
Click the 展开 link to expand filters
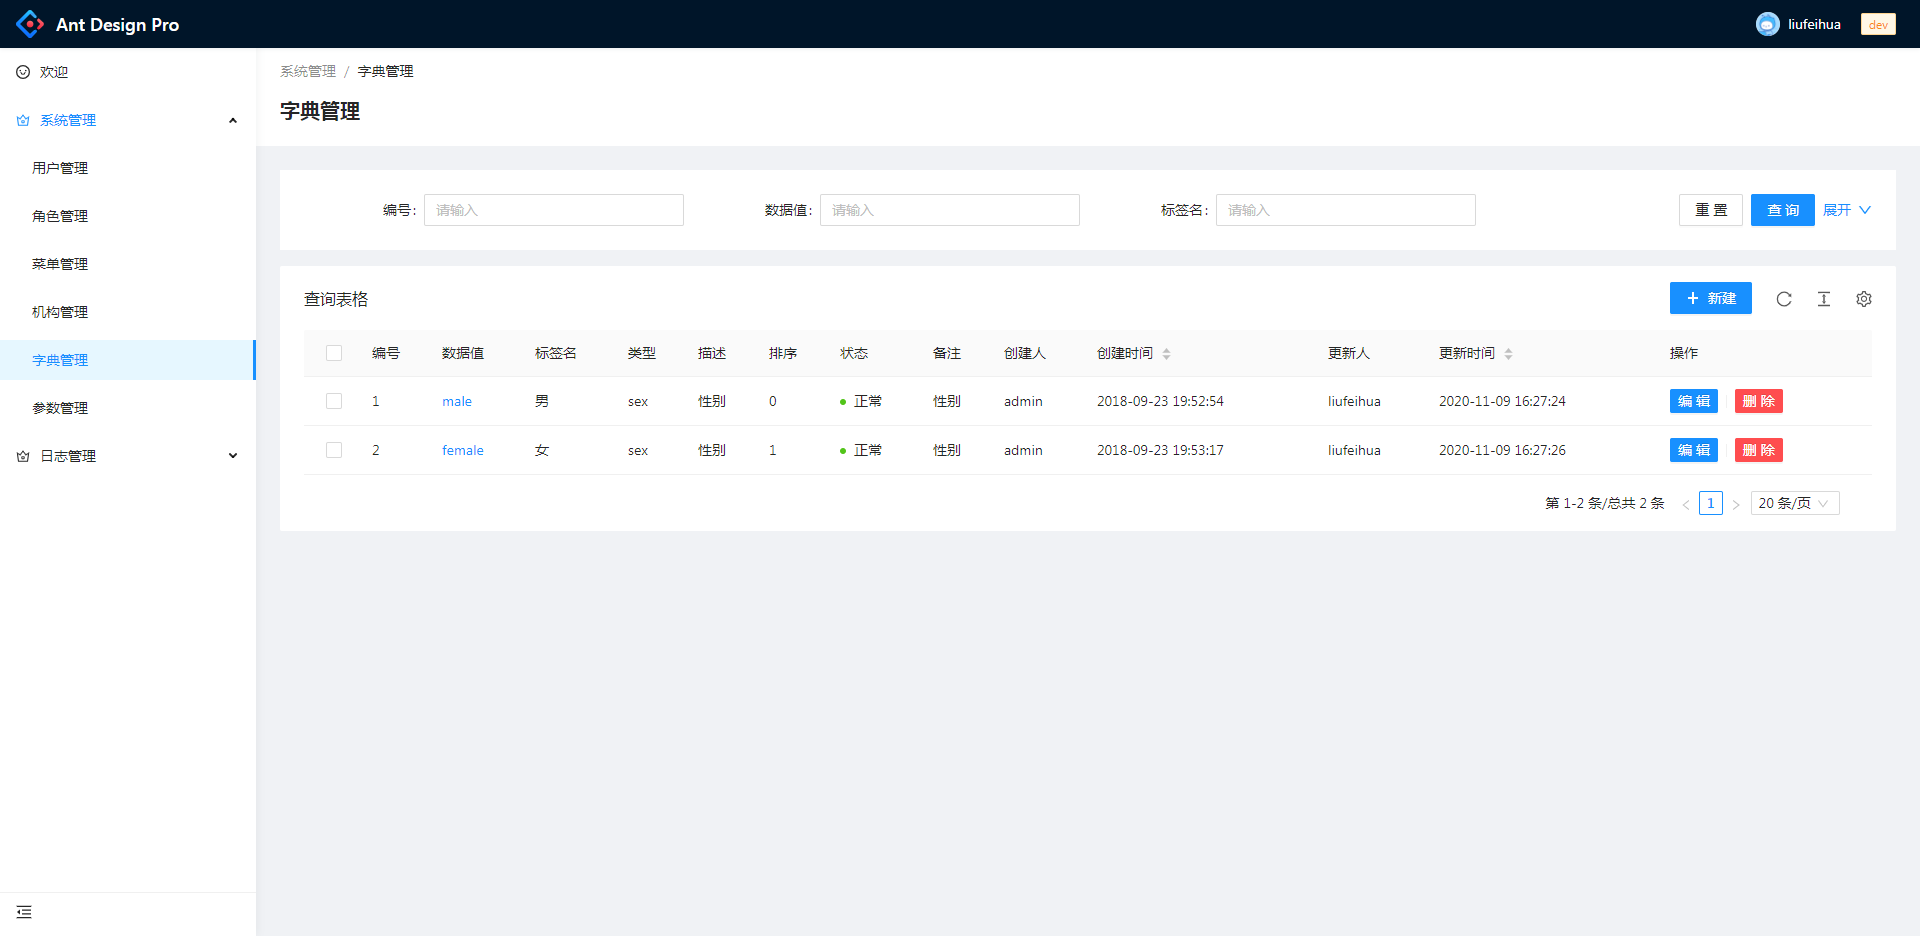point(1845,210)
